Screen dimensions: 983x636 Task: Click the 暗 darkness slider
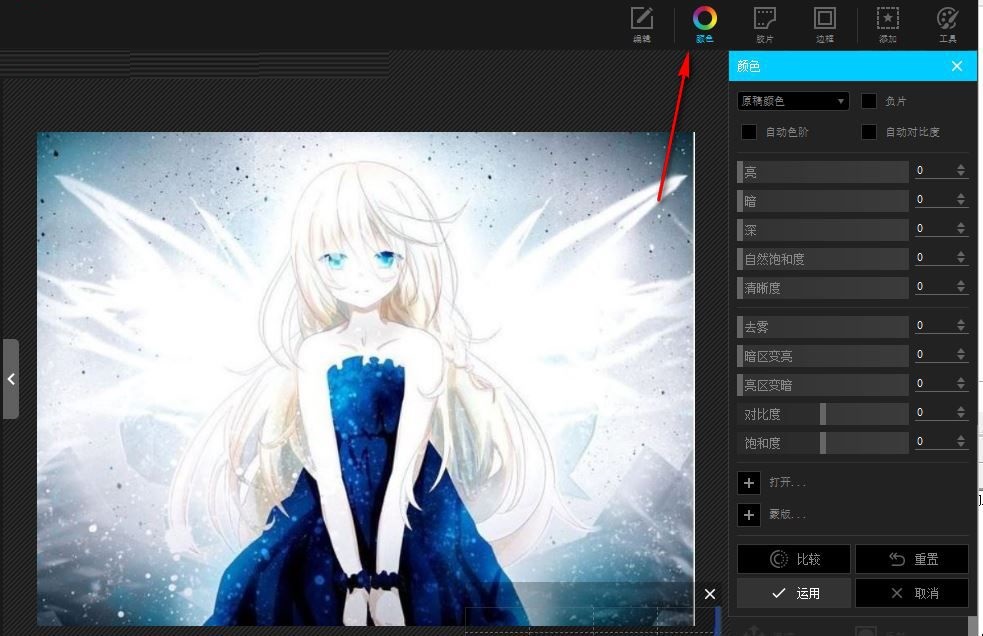coord(823,201)
